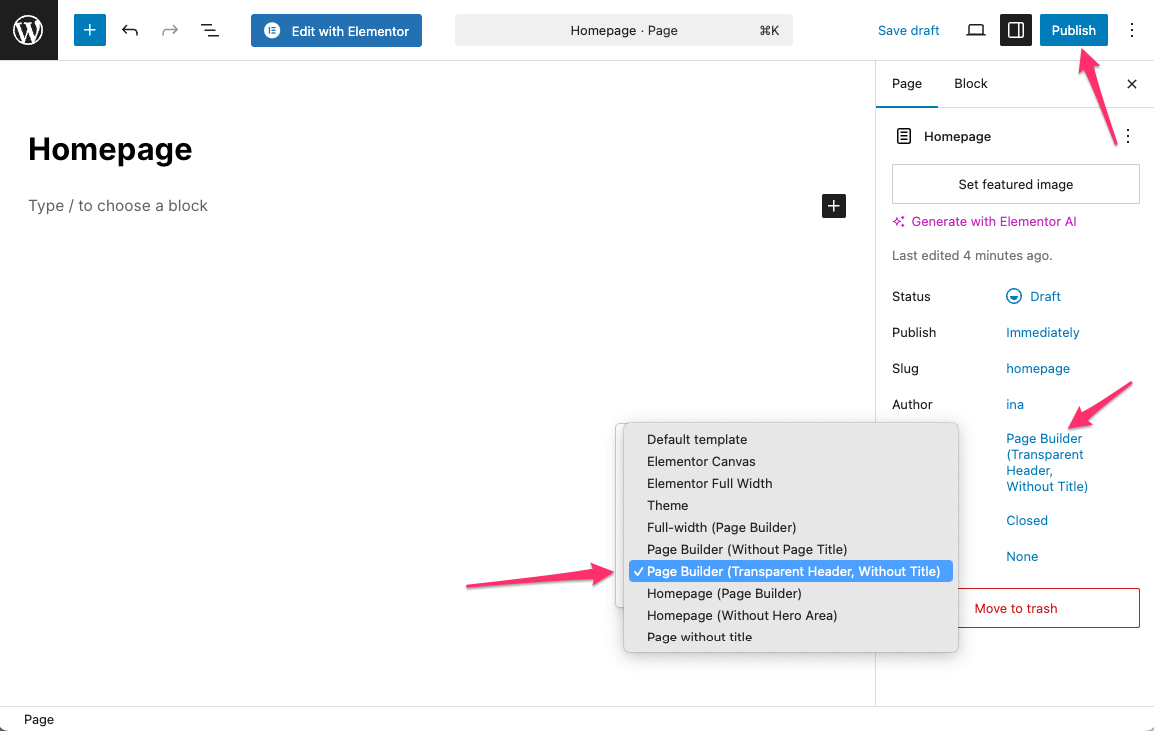
Task: Expand the Publish Immediately date picker
Action: click(x=1042, y=333)
